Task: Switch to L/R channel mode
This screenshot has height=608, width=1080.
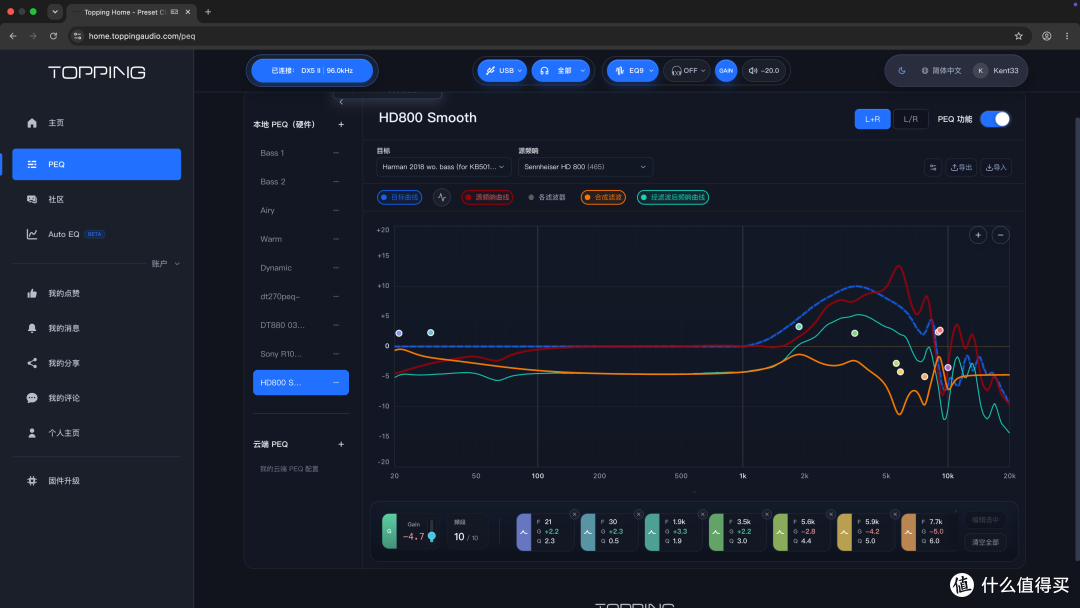Action: point(911,119)
